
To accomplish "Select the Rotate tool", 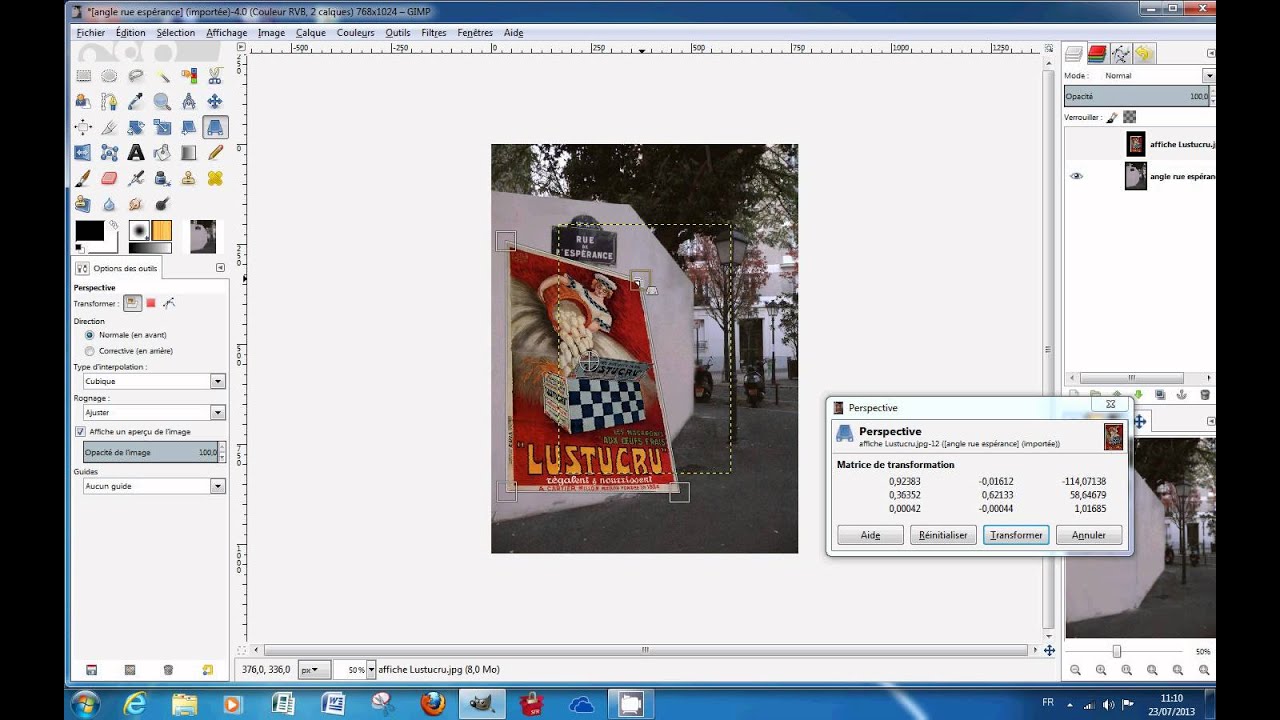I will pos(135,127).
